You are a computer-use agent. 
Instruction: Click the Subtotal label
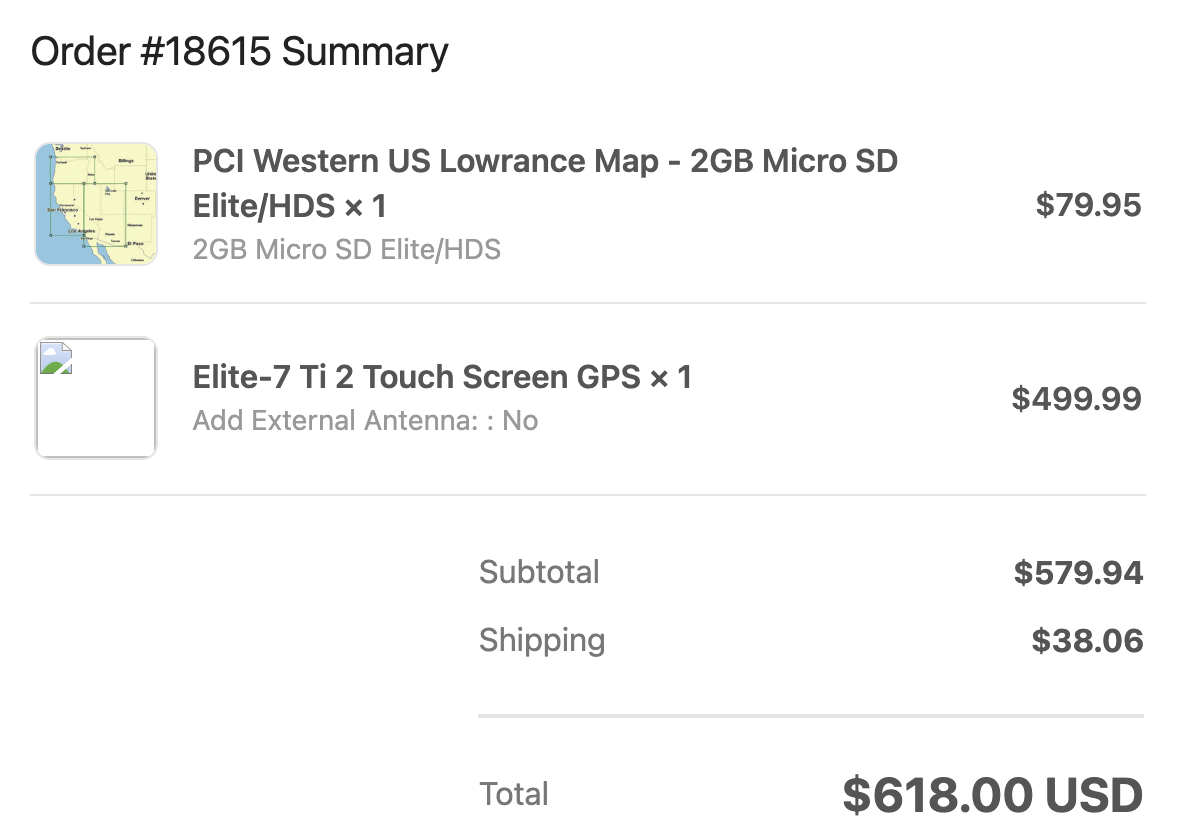[539, 573]
